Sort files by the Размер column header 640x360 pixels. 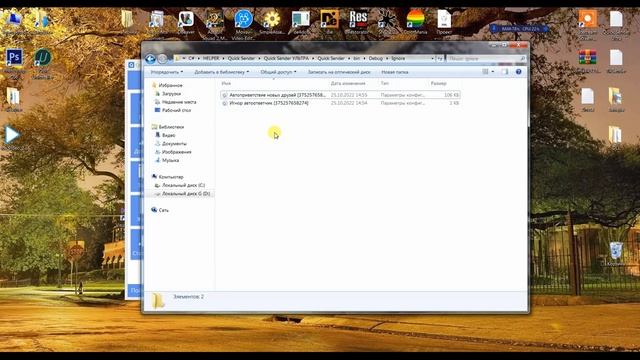click(438, 83)
